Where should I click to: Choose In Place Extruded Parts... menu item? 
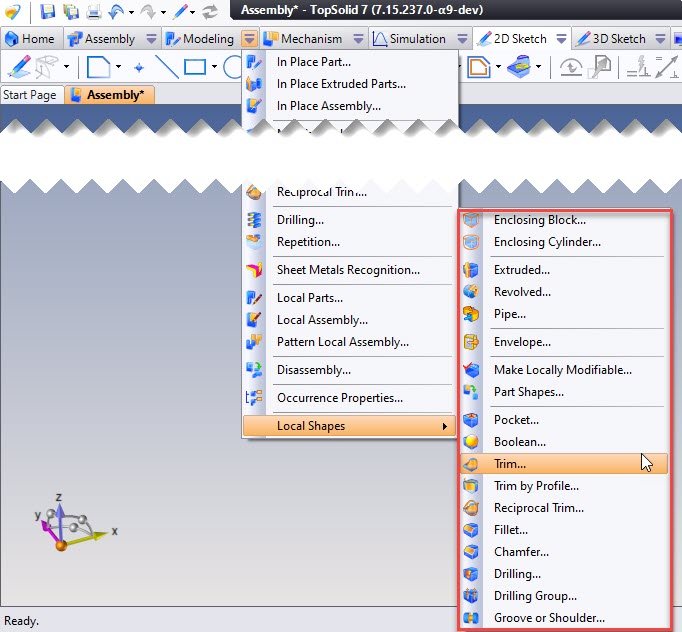[x=350, y=84]
